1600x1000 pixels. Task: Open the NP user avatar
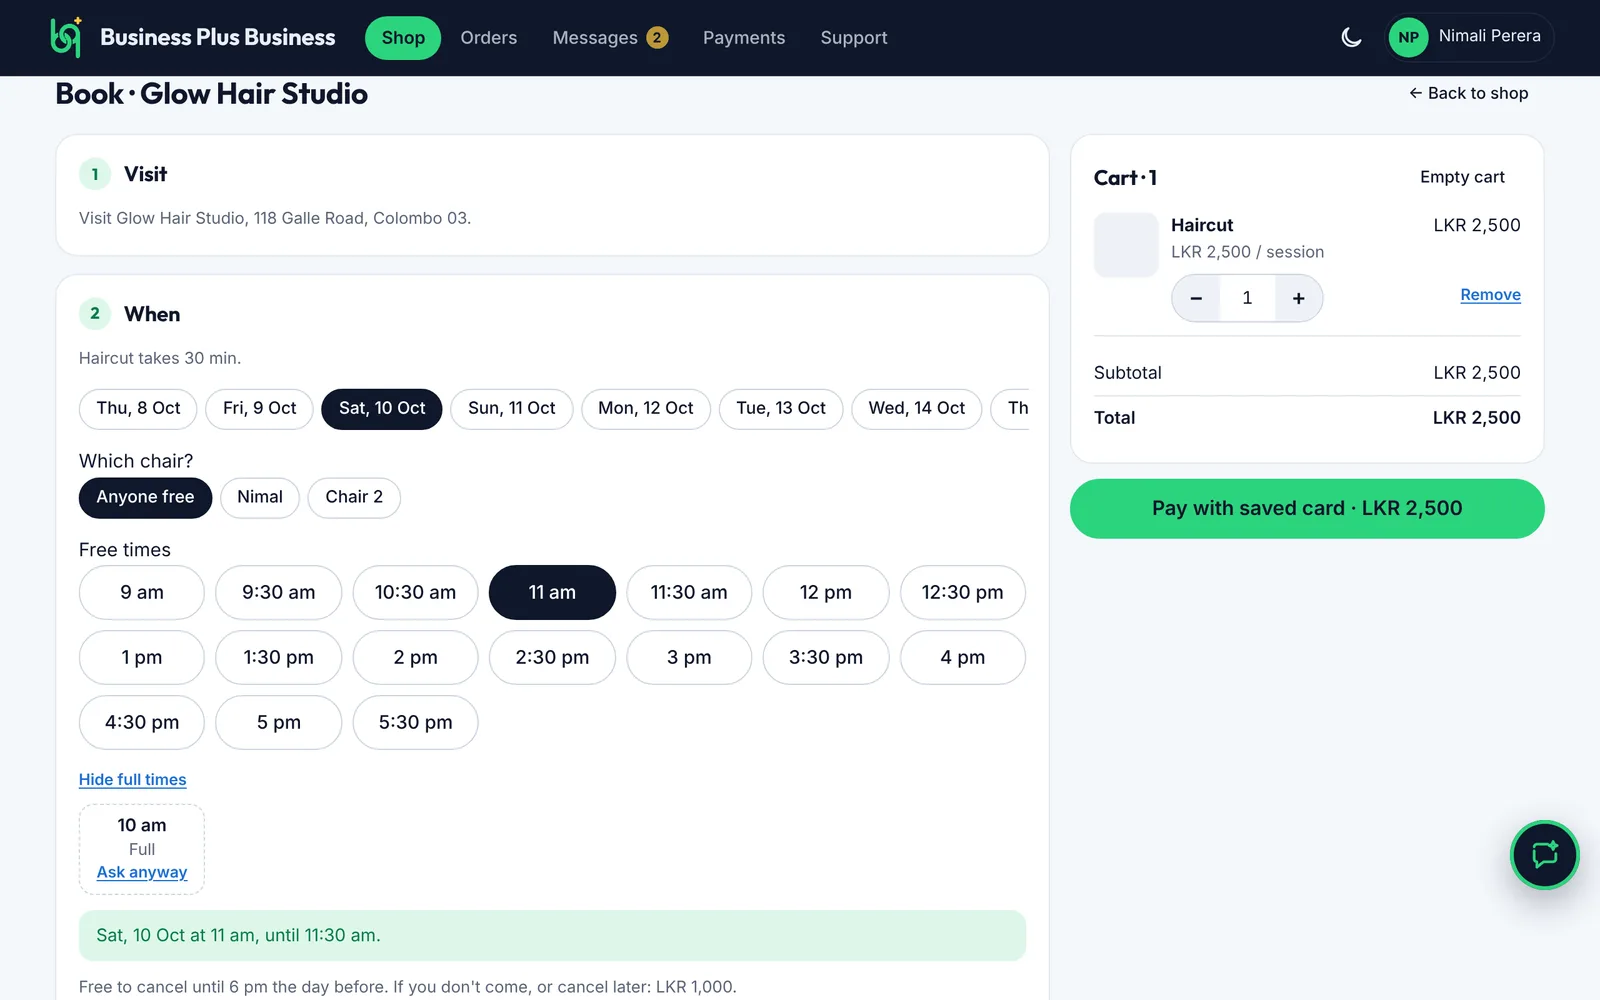tap(1408, 38)
